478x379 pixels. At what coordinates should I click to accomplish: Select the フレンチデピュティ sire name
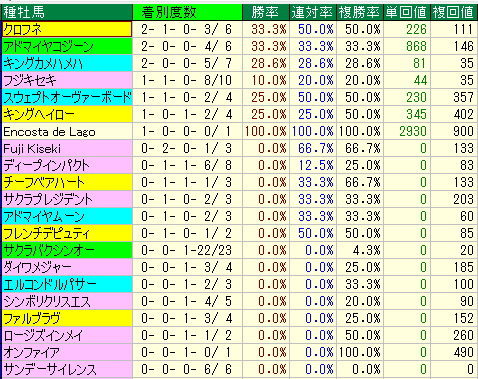[x=46, y=233]
